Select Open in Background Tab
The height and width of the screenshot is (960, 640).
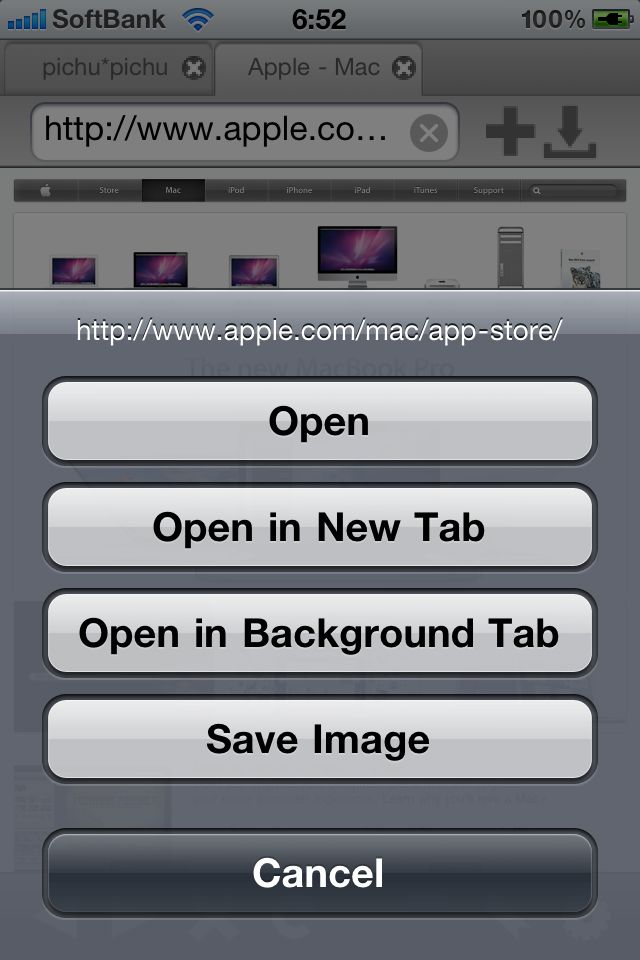click(320, 633)
